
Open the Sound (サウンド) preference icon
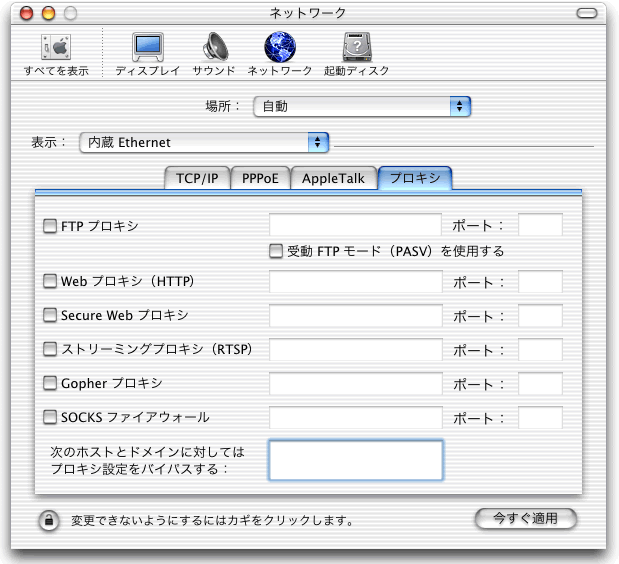click(x=214, y=48)
